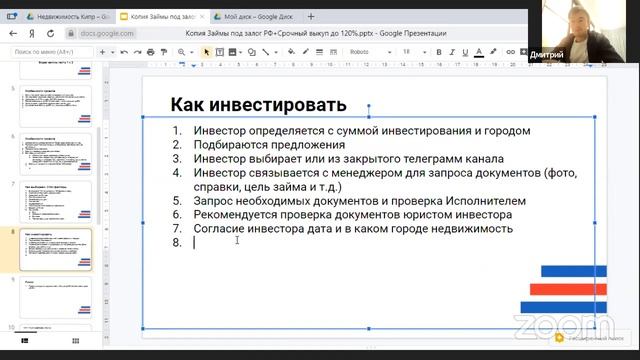The width and height of the screenshot is (640, 360).
Task: Click the Fill color bucket icon
Action: pyautogui.click(x=291, y=51)
